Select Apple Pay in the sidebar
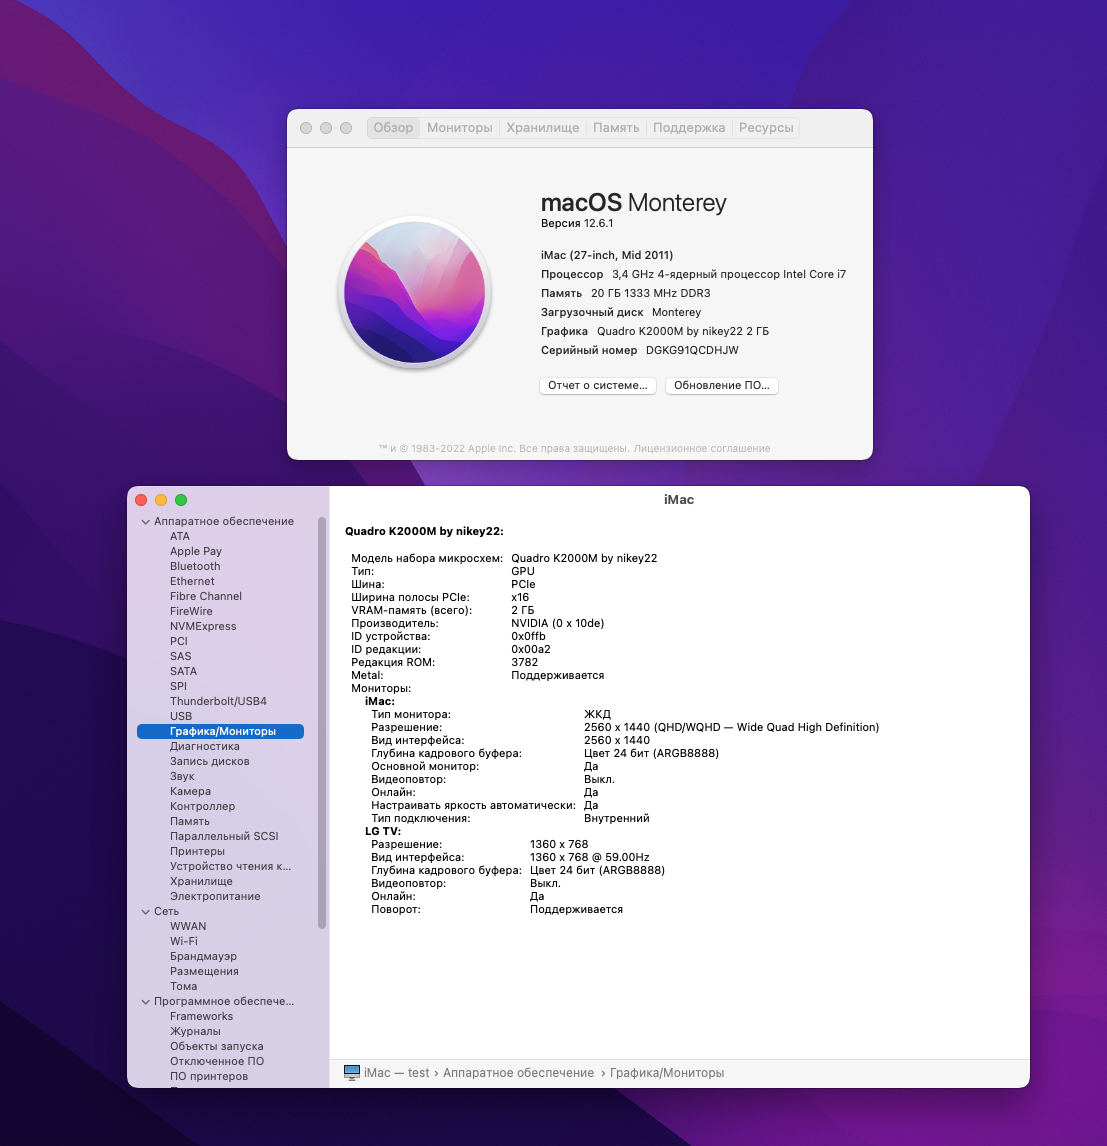The image size is (1107, 1146). (x=196, y=551)
